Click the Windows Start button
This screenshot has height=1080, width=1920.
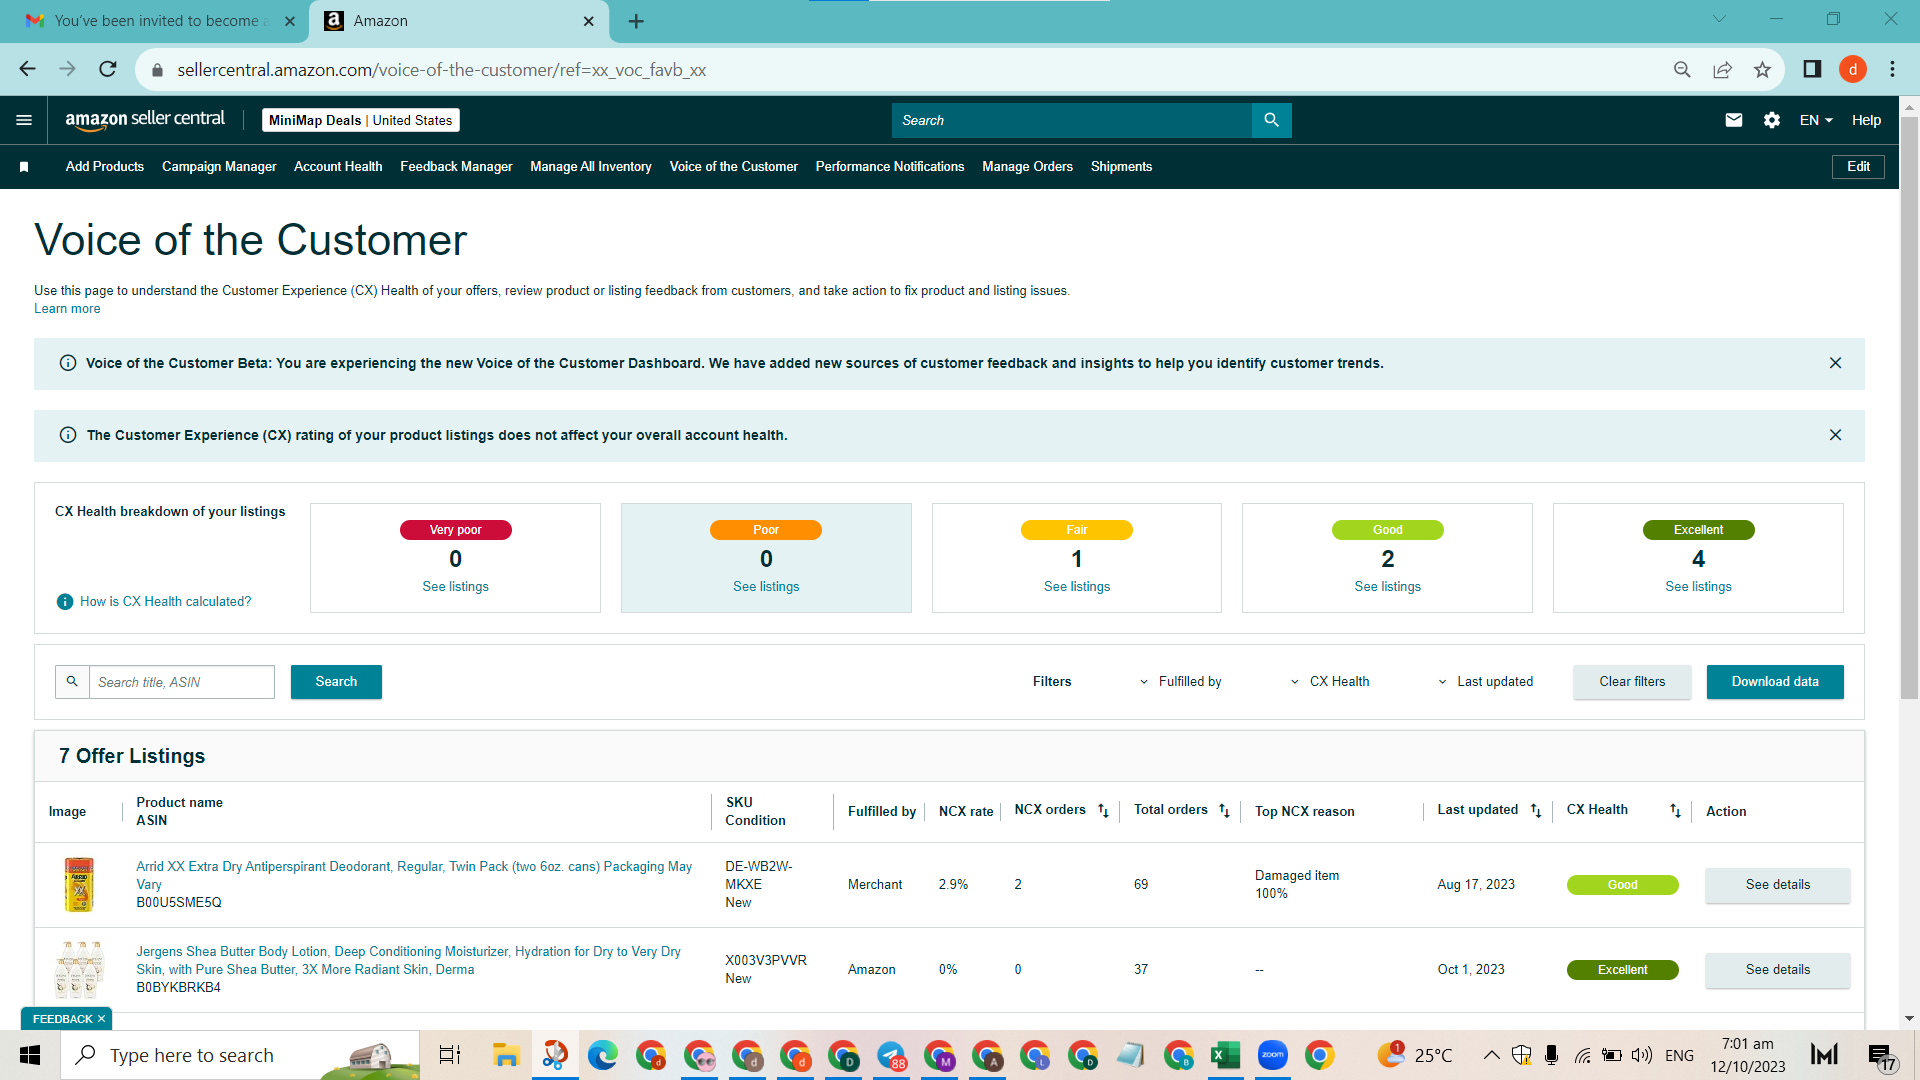click(x=30, y=1055)
